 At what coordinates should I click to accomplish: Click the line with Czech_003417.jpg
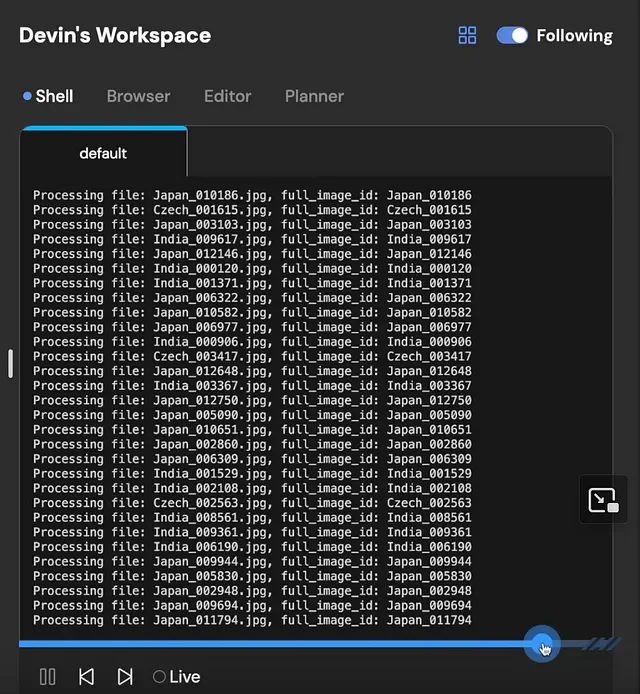click(252, 356)
